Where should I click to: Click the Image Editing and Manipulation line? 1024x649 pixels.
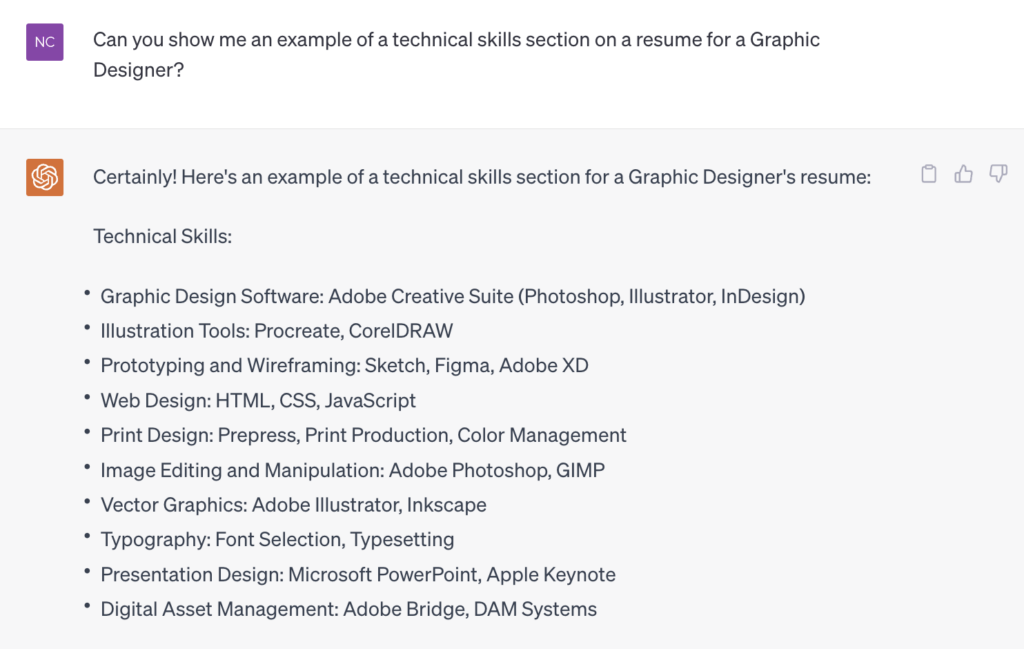(x=352, y=470)
